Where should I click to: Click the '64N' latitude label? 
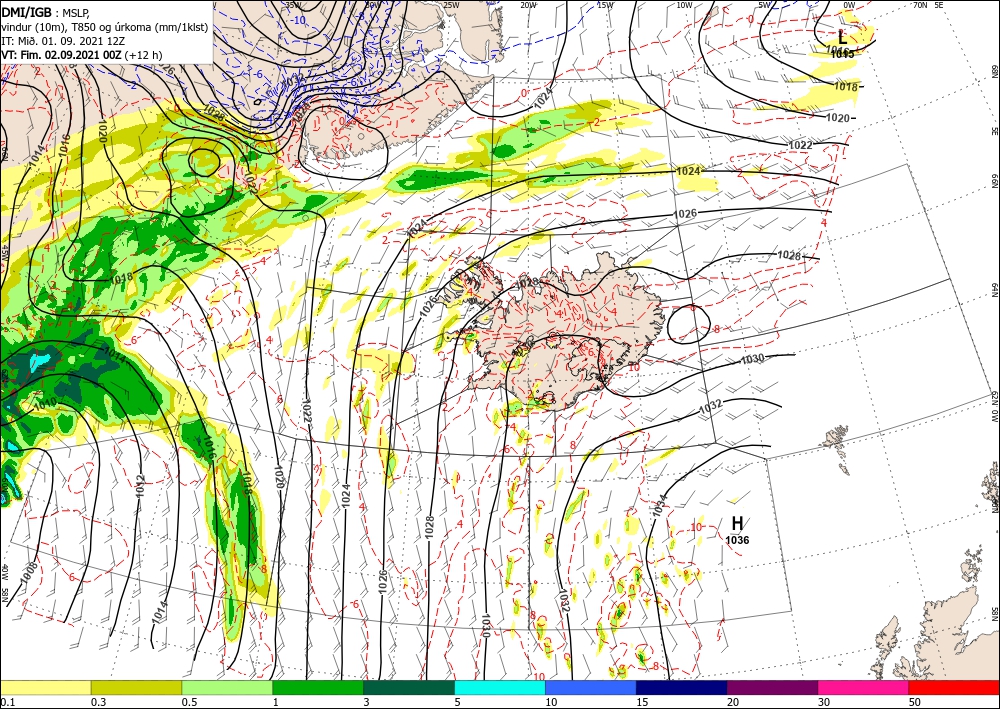994,290
